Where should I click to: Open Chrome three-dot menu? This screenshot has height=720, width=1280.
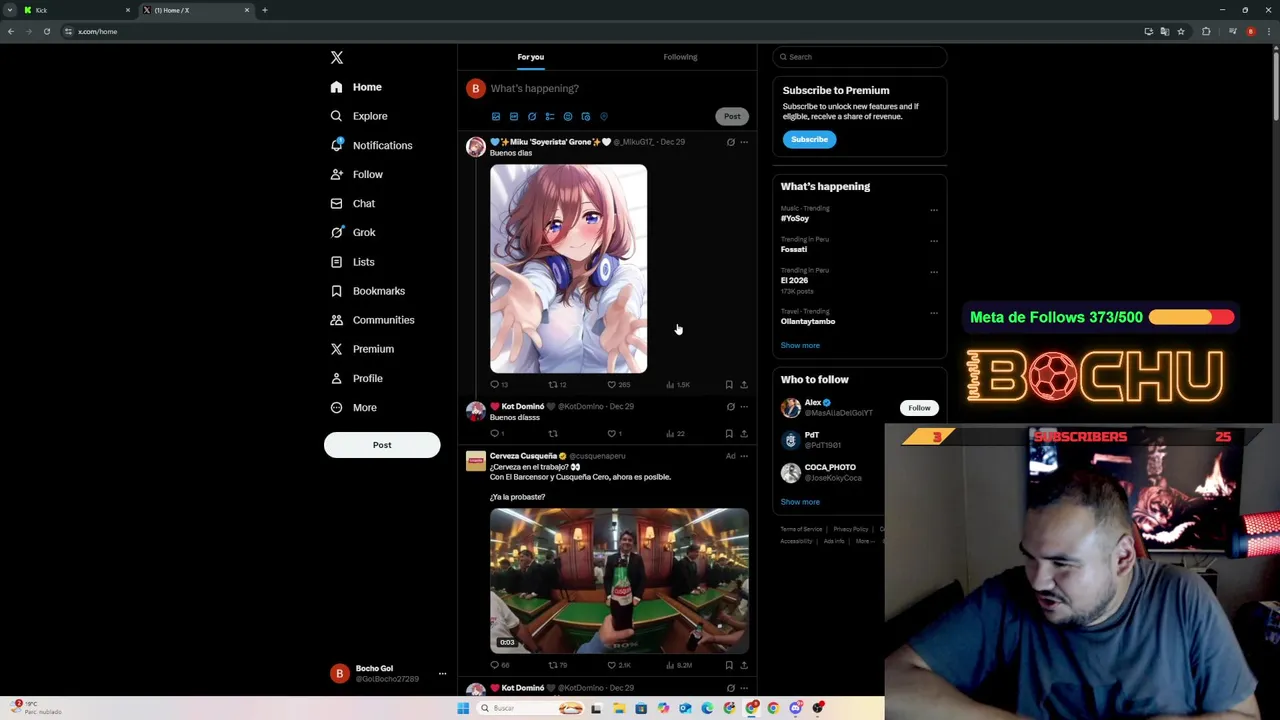point(1268,32)
